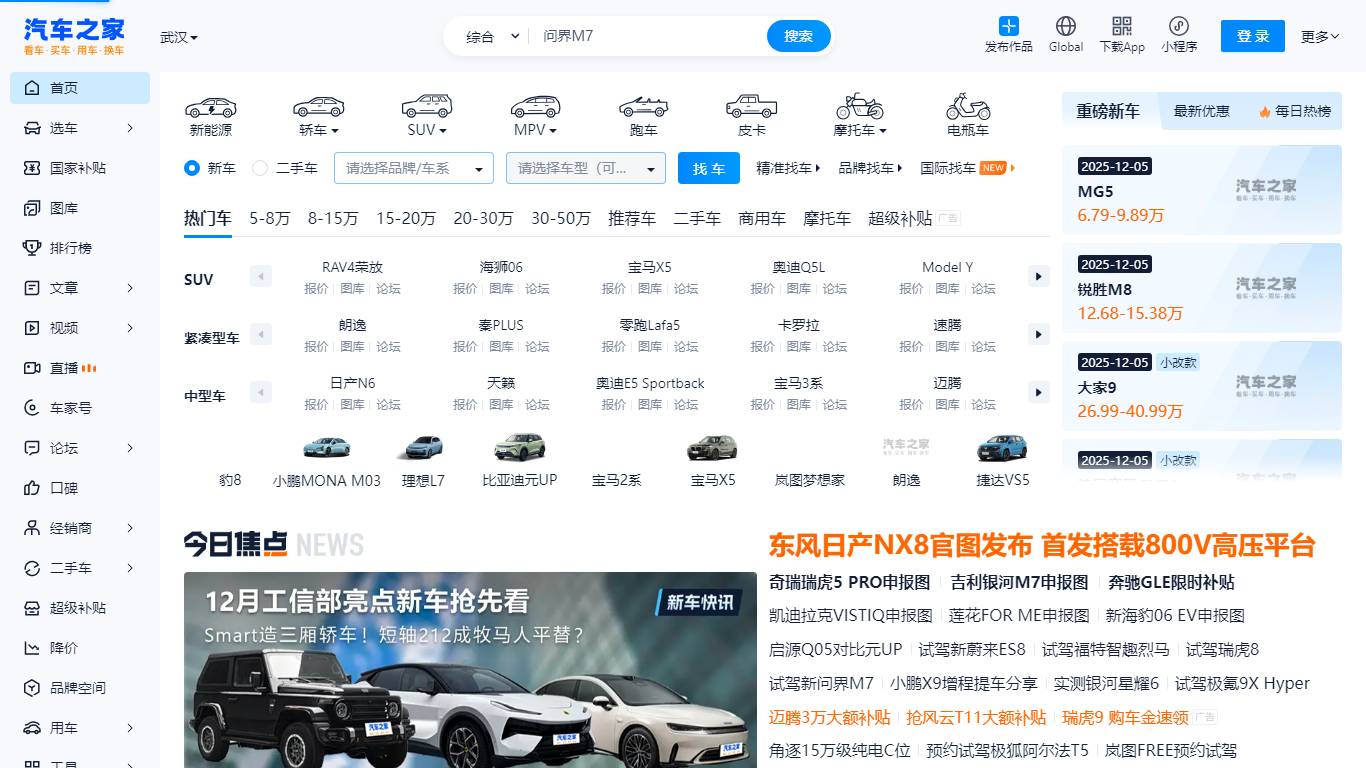Screen dimensions: 1366x768
Task: Select the 新车 radio button
Action: click(x=191, y=168)
